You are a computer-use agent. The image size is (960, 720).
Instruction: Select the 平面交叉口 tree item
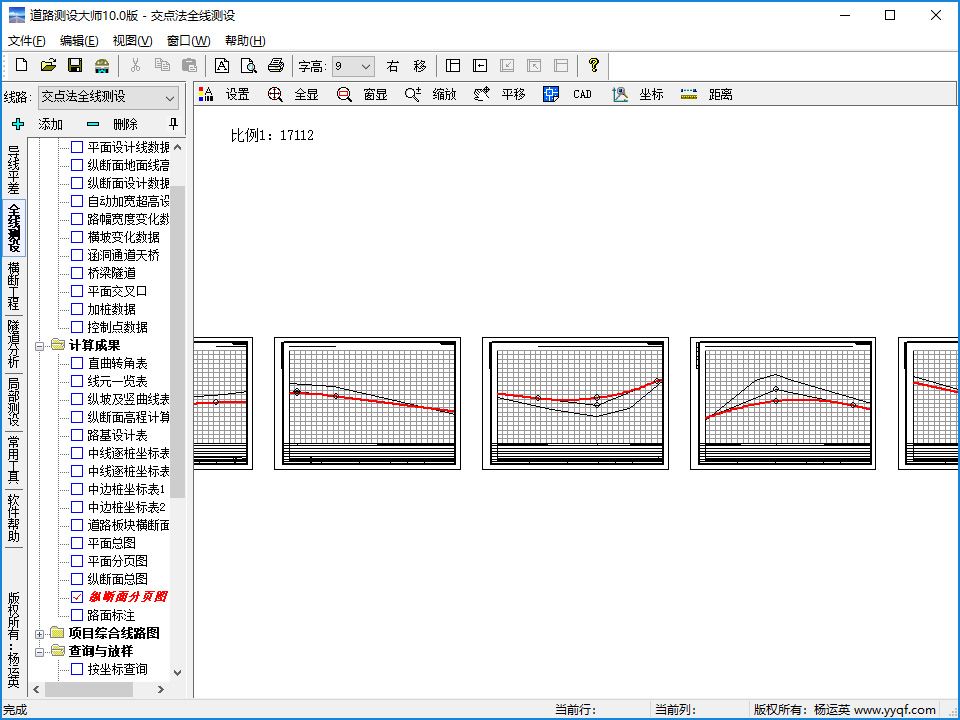[x=118, y=291]
